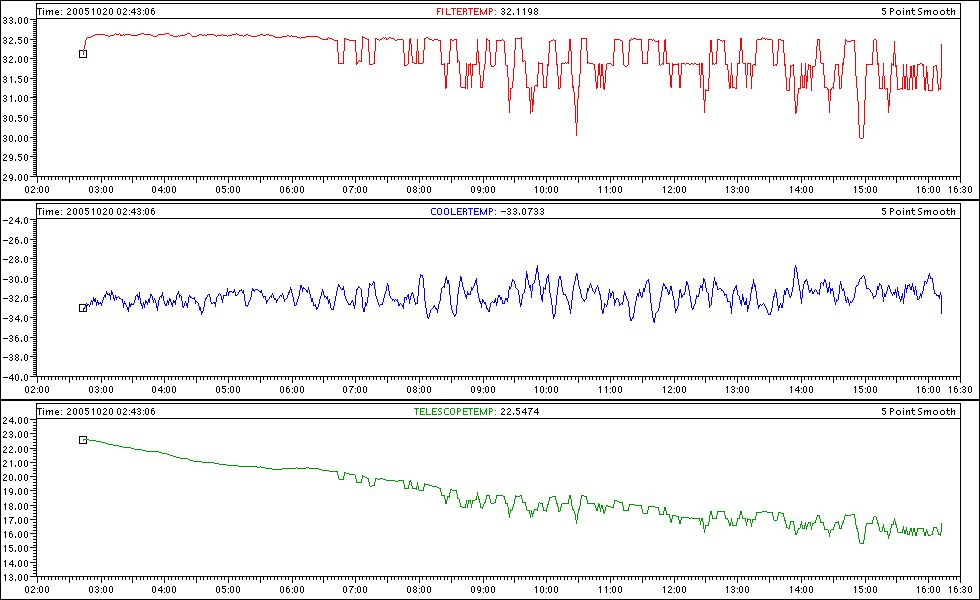Screen dimensions: 980x600
Task: Click the cursor square marker on the blue COOLERTEMP curve
Action: (83, 308)
